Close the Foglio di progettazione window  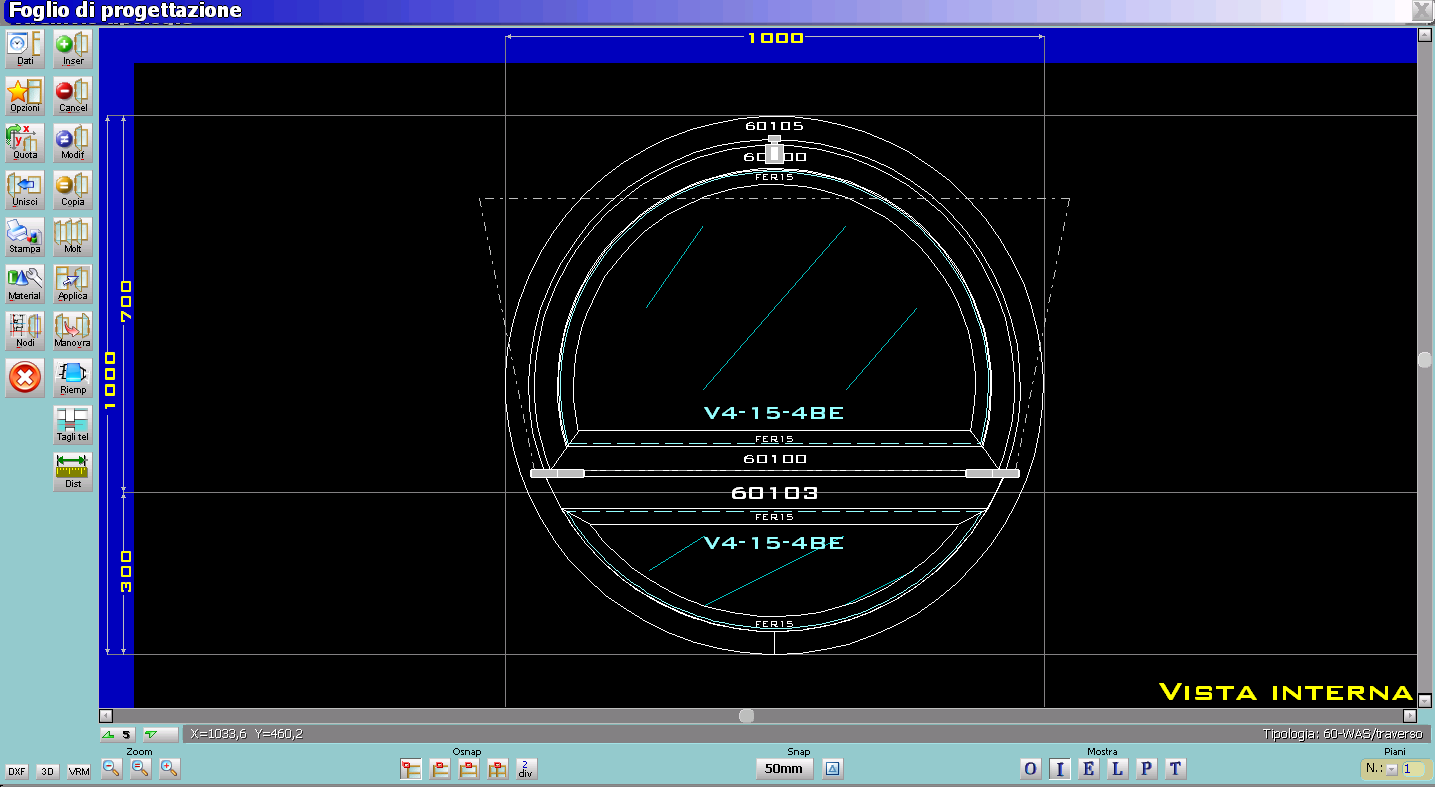tap(1422, 10)
